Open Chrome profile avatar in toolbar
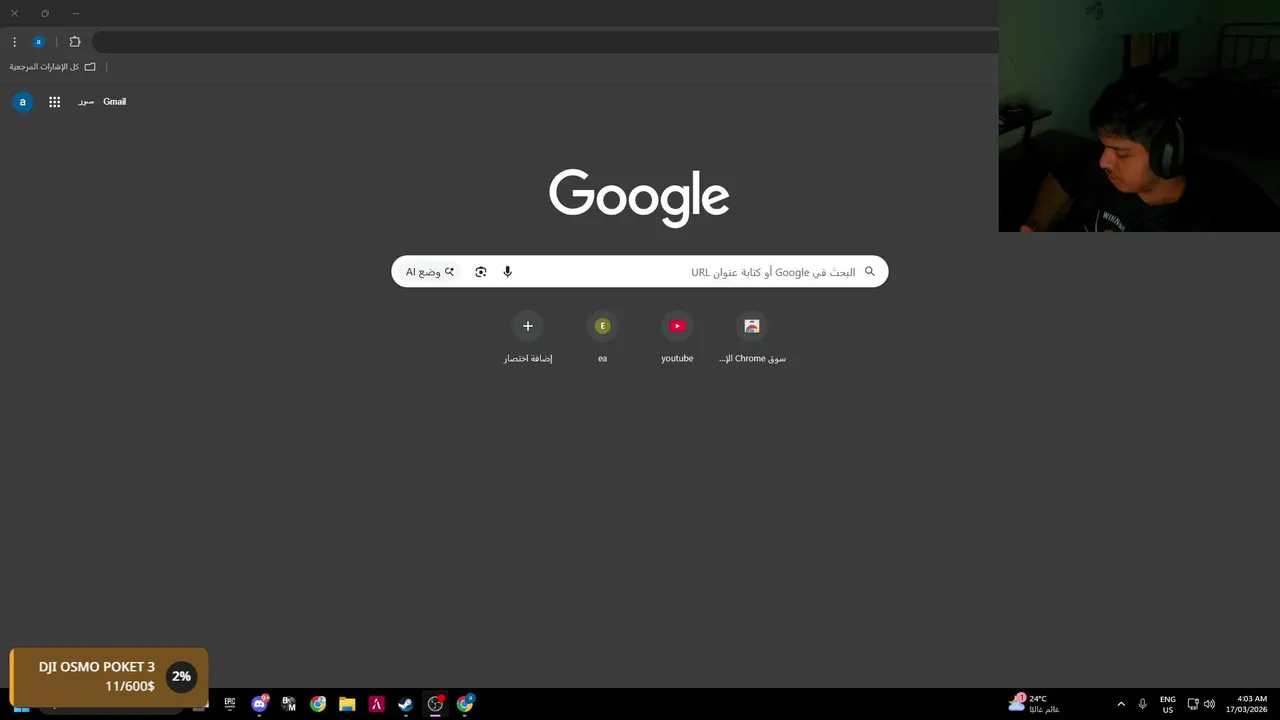Viewport: 1280px width, 720px height. 38,42
